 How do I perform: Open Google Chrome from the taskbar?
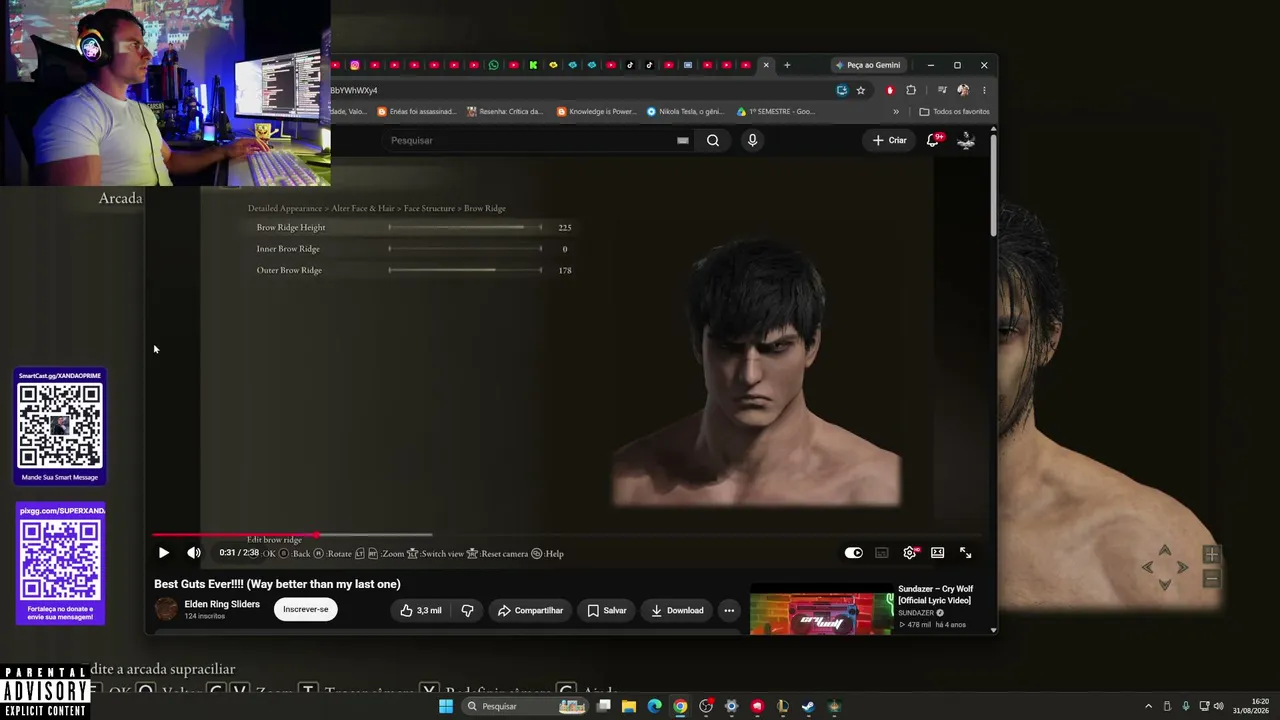click(680, 706)
